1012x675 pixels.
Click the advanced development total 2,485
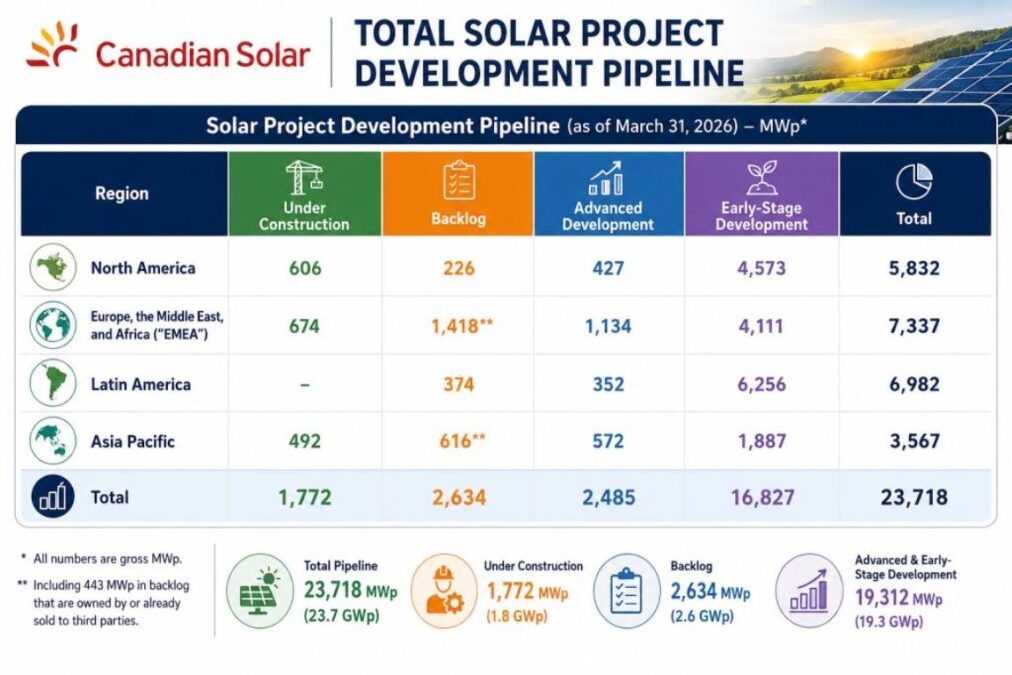(609, 498)
